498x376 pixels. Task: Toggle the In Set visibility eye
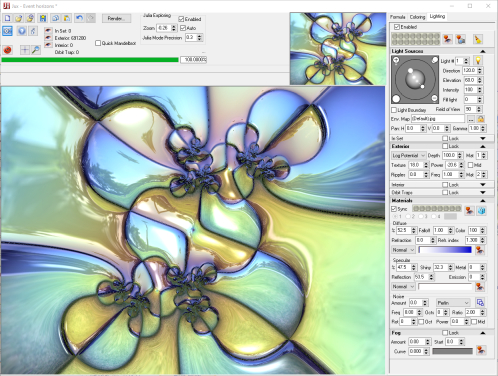(x=48, y=31)
